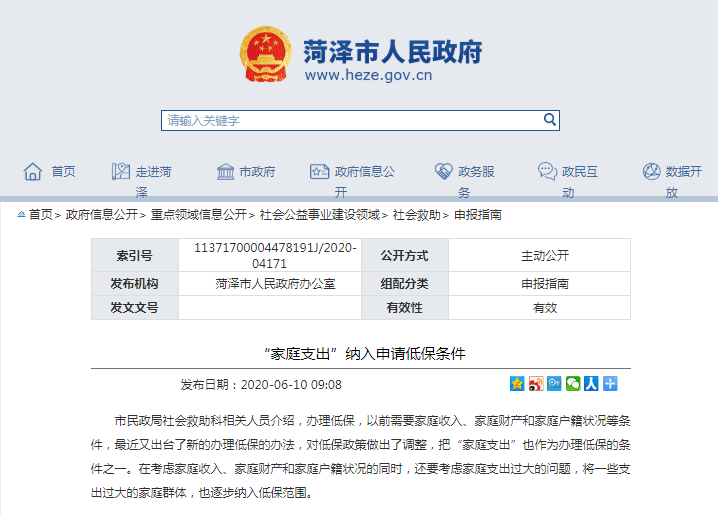The image size is (718, 515).
Task: Click 首页 in the breadcrumb trail
Action: (40, 214)
